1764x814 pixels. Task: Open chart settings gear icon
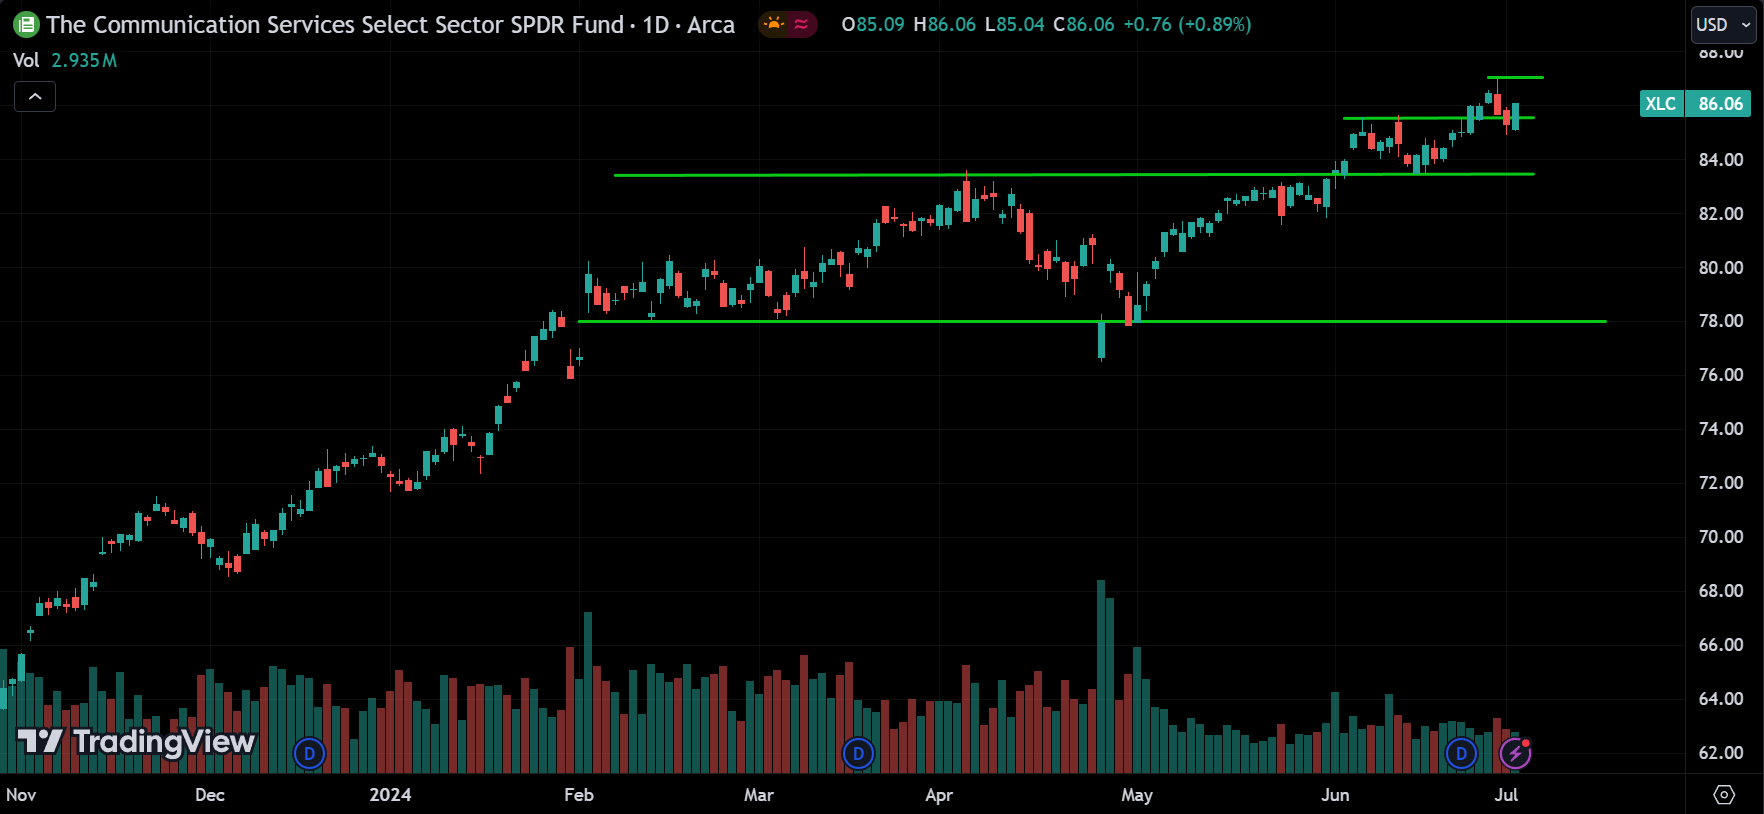[1724, 794]
